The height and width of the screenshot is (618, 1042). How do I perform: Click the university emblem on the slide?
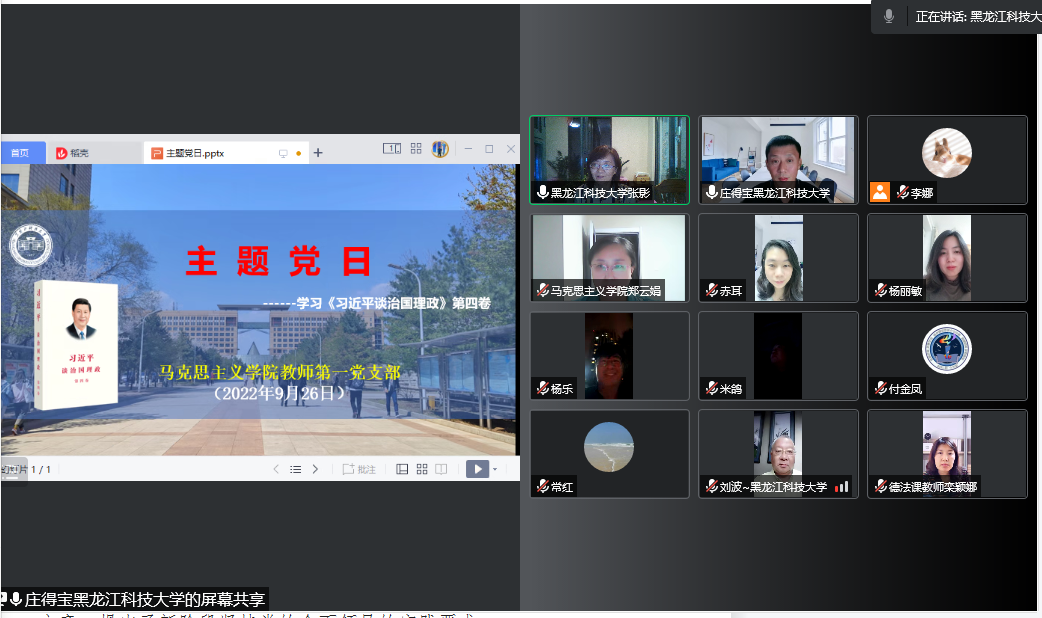(31, 245)
